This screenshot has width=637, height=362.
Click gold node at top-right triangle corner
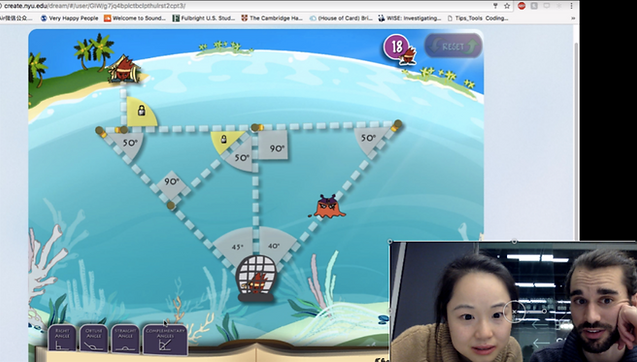(x=397, y=124)
